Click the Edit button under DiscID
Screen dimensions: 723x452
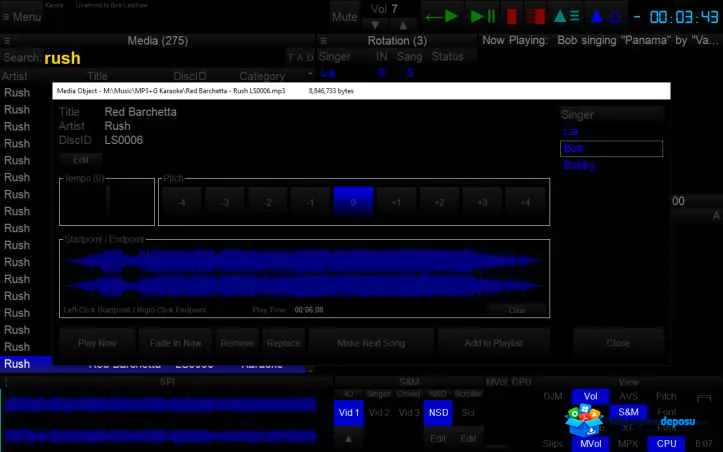coord(81,160)
